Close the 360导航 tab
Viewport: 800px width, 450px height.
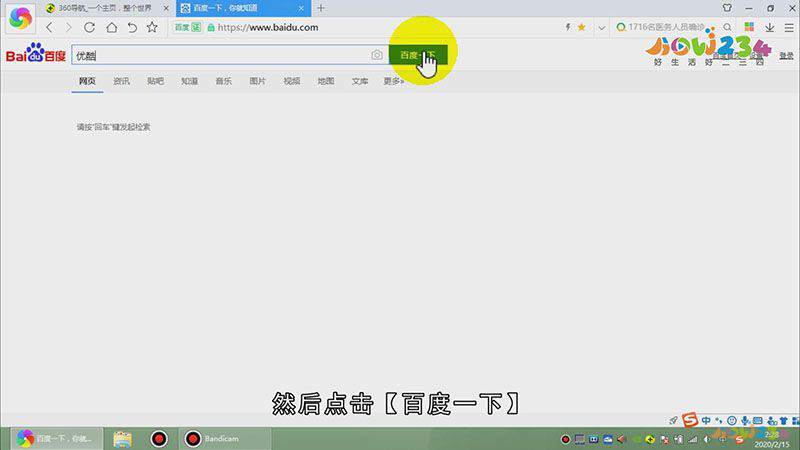(166, 8)
